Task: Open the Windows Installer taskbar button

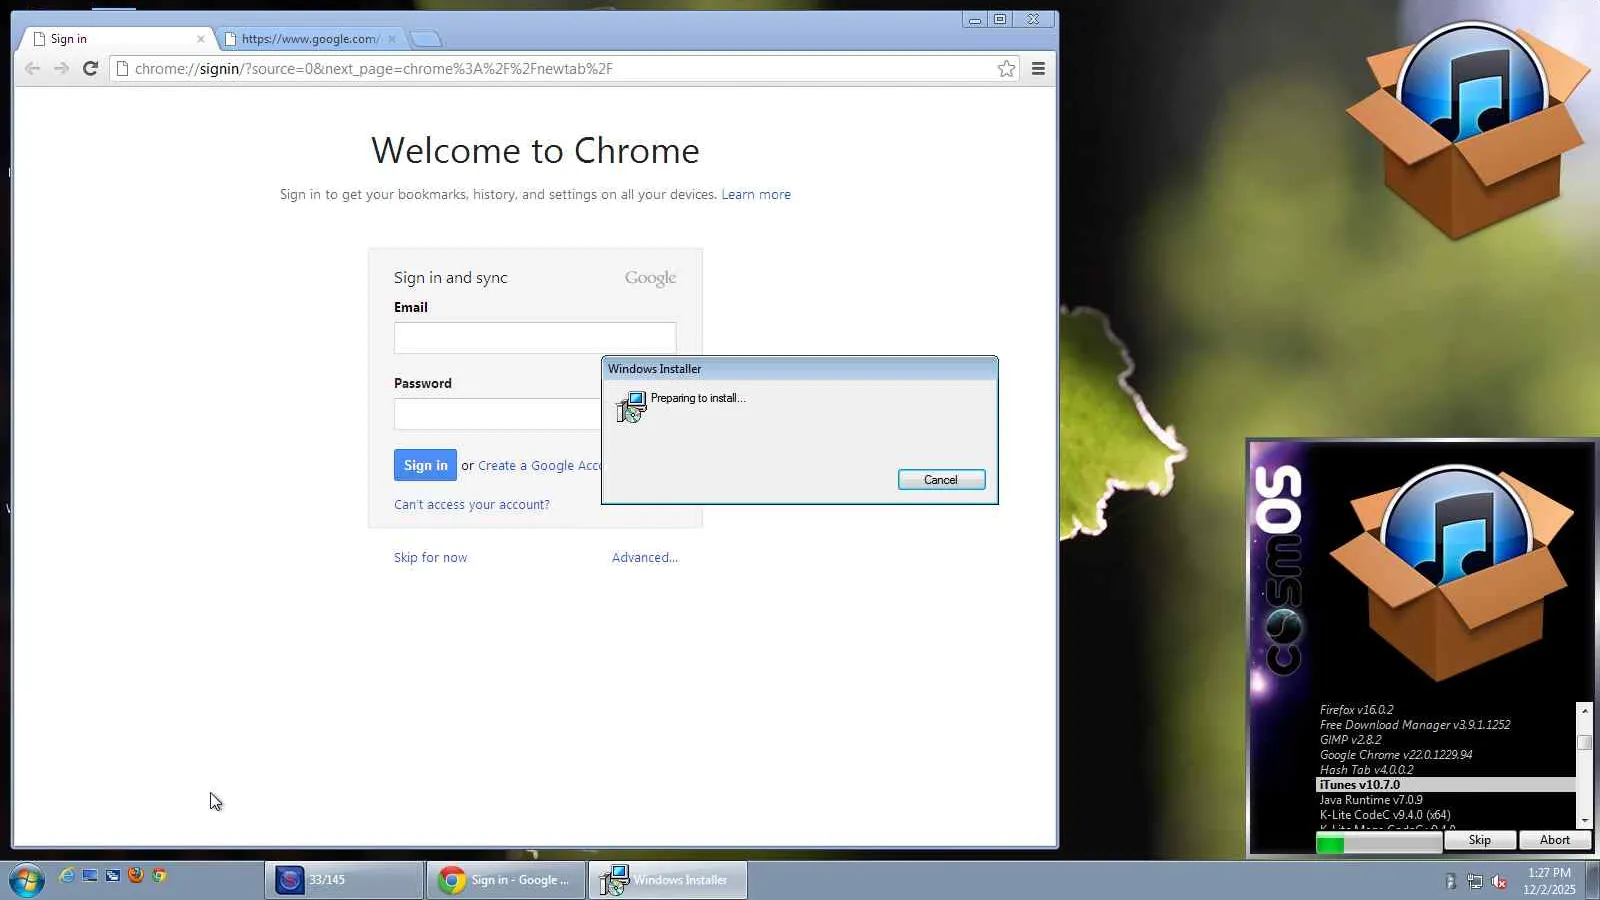Action: (x=668, y=880)
